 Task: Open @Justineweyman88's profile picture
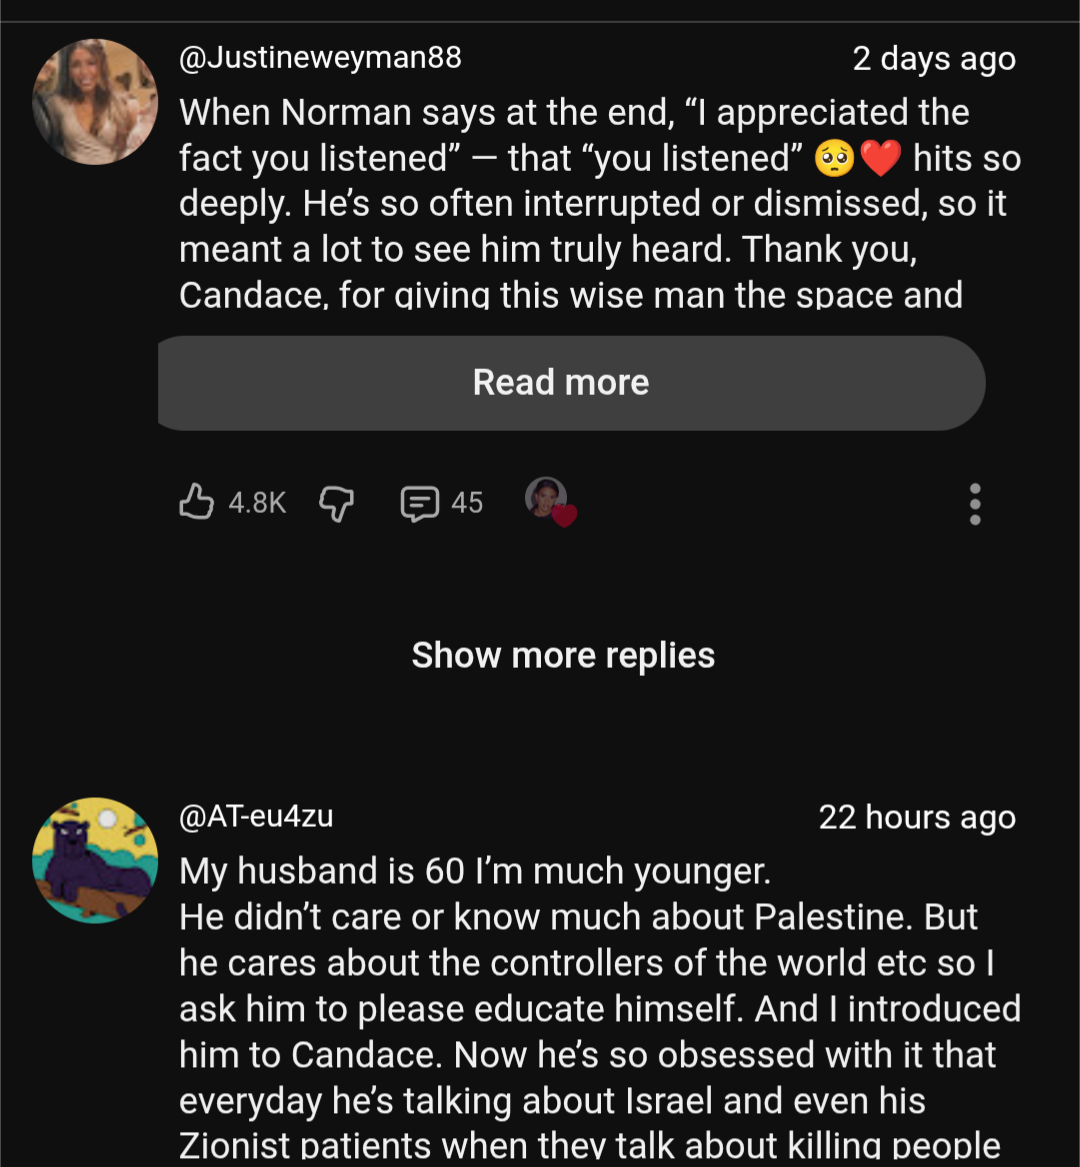point(95,102)
